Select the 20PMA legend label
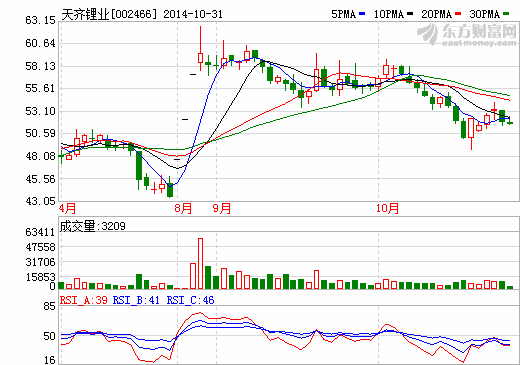This screenshot has width=520, height=365. (x=437, y=14)
